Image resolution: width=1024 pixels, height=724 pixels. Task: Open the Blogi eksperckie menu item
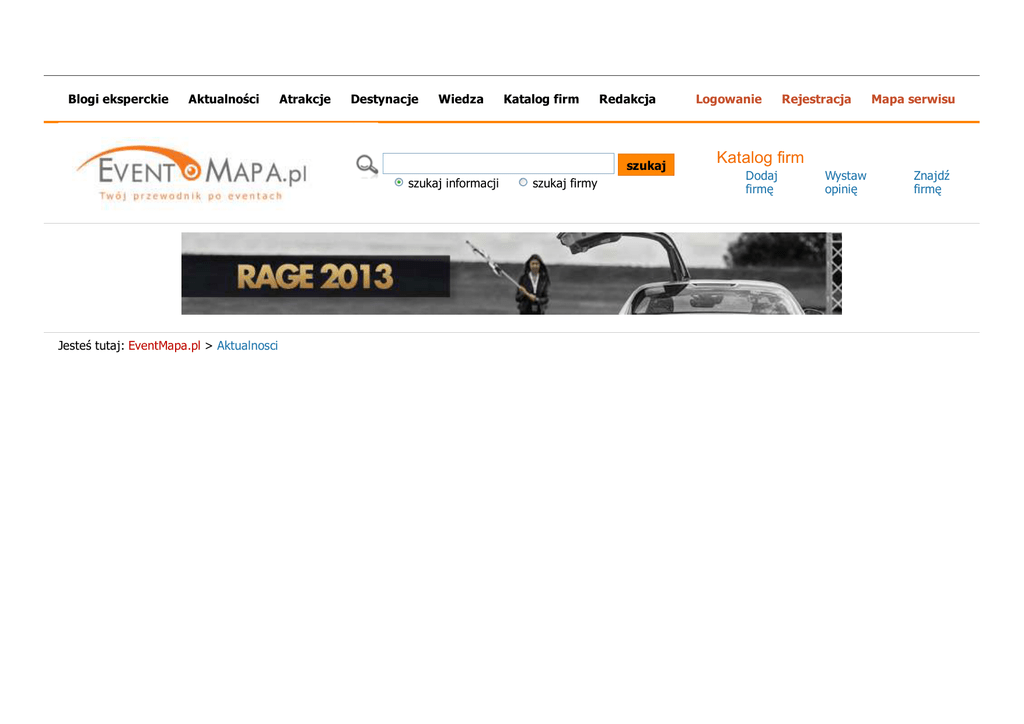tap(118, 99)
